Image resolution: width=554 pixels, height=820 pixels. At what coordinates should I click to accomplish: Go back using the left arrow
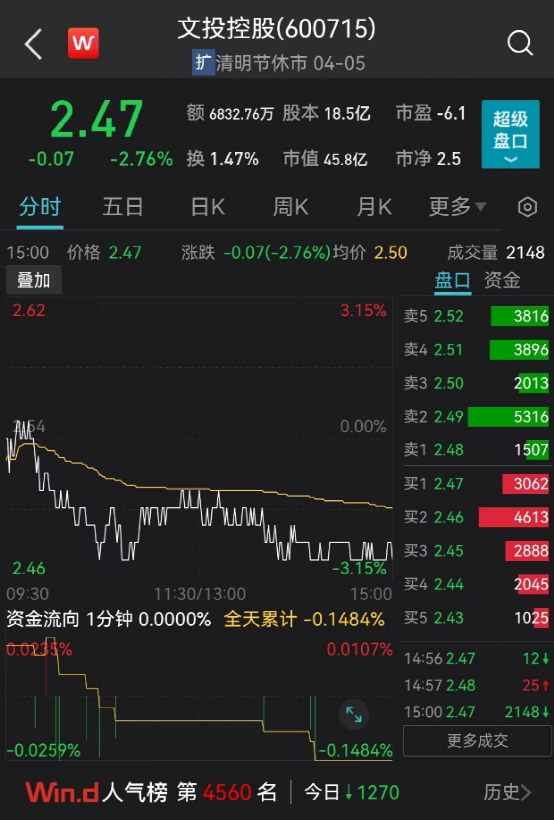click(33, 44)
